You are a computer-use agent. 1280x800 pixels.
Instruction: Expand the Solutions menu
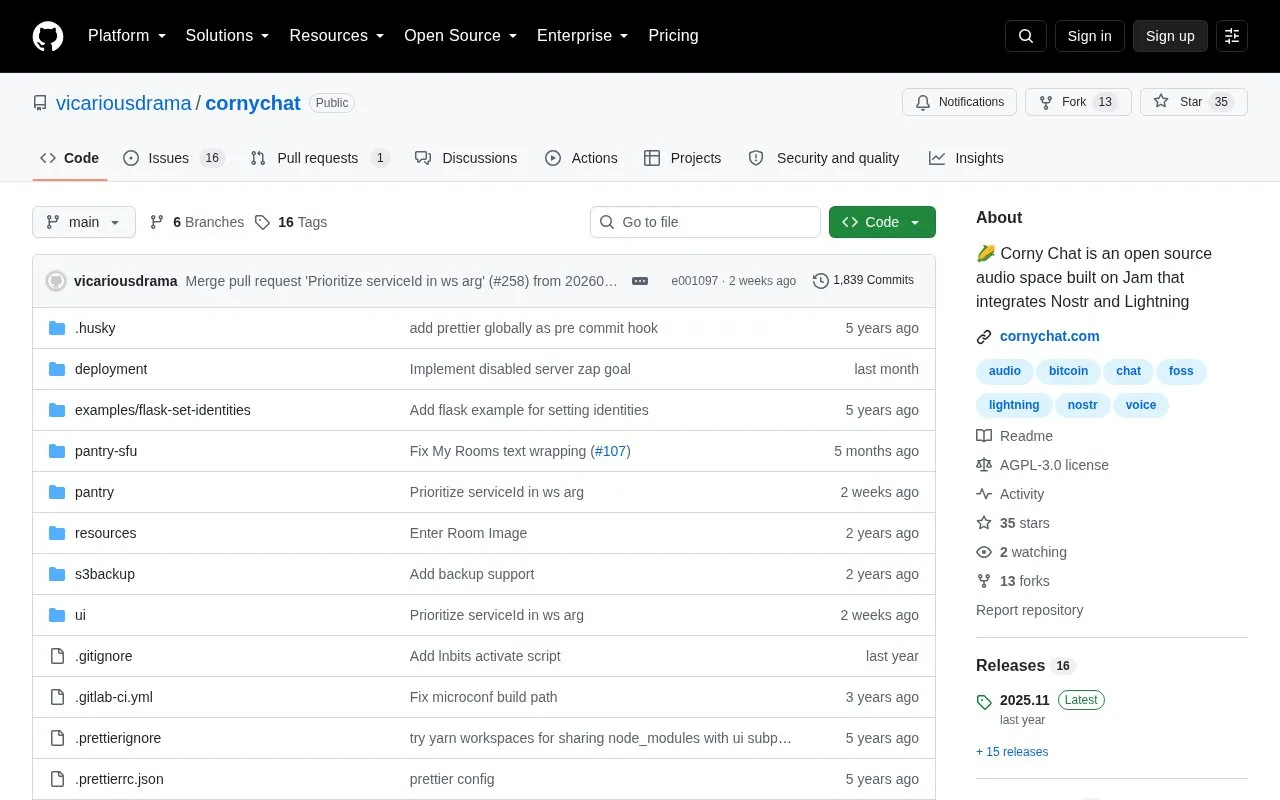click(227, 36)
